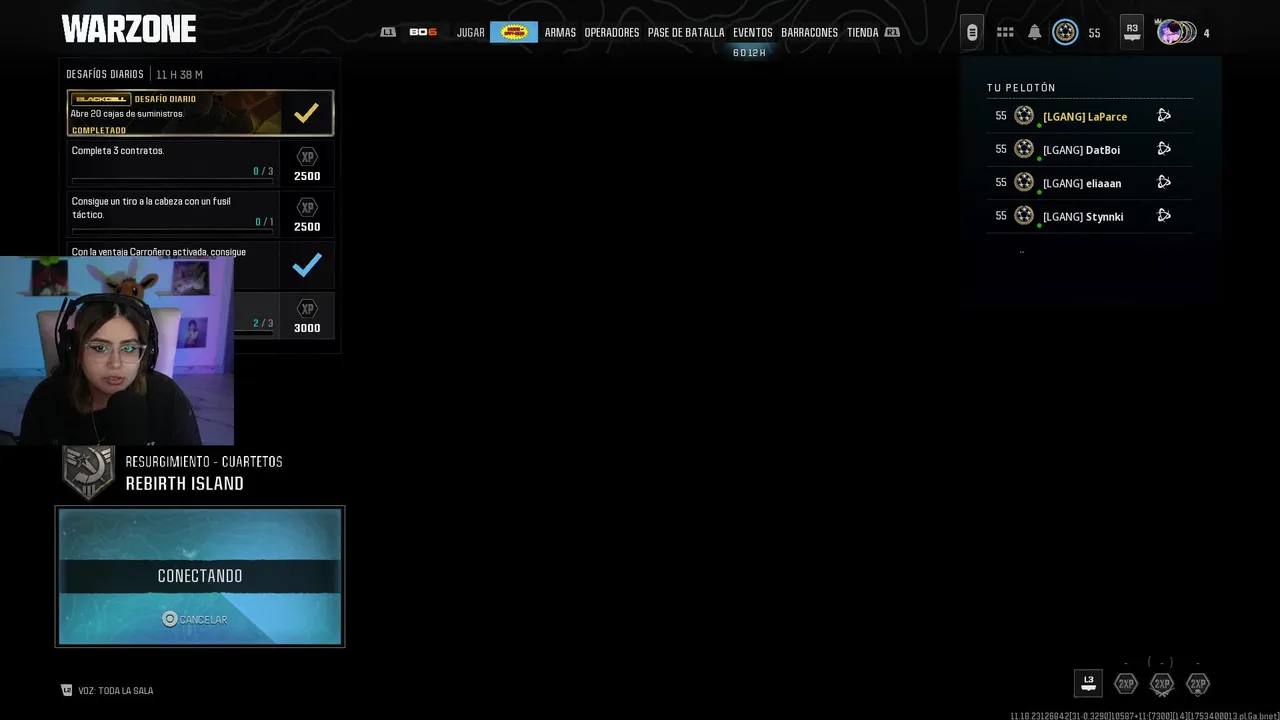Click the DESAFÍOS DIARIOS header
The width and height of the screenshot is (1280, 720).
point(105,74)
